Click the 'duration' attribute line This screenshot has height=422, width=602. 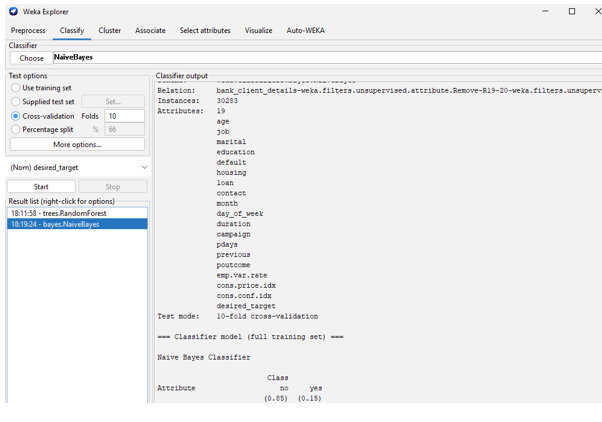[x=233, y=224]
